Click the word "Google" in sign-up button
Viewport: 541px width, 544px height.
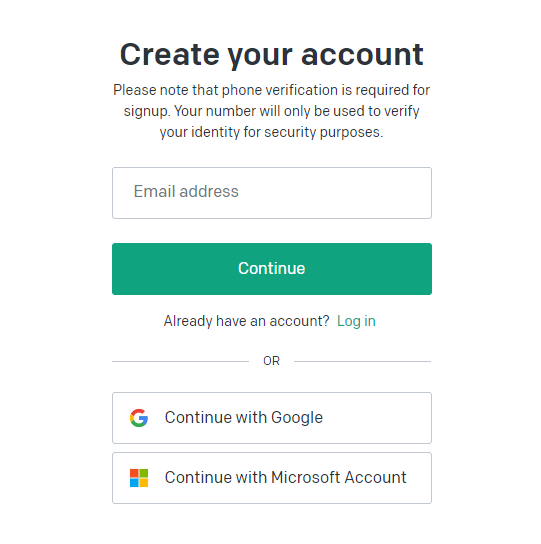297,418
